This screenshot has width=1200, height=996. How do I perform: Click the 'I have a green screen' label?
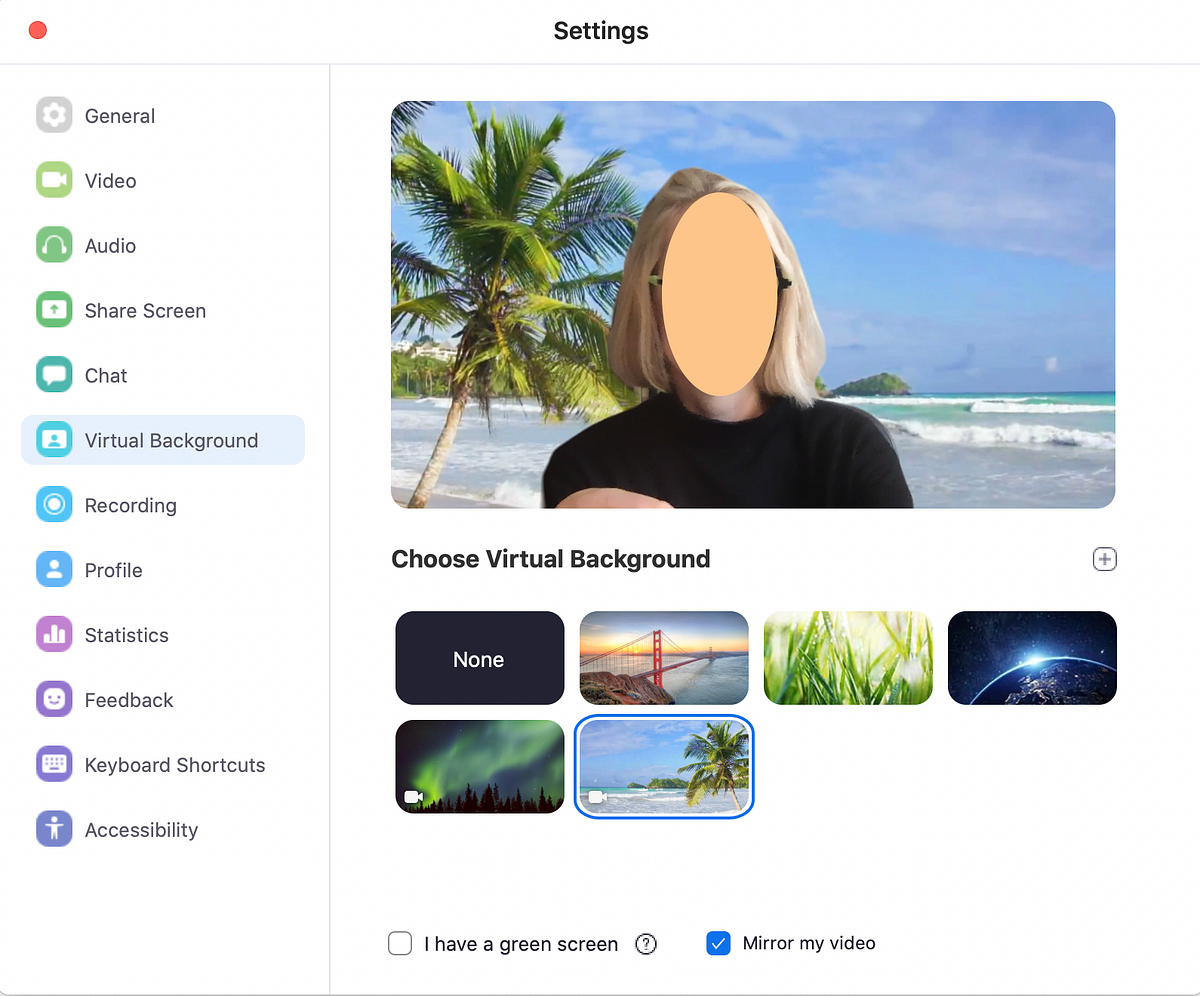pyautogui.click(x=521, y=943)
